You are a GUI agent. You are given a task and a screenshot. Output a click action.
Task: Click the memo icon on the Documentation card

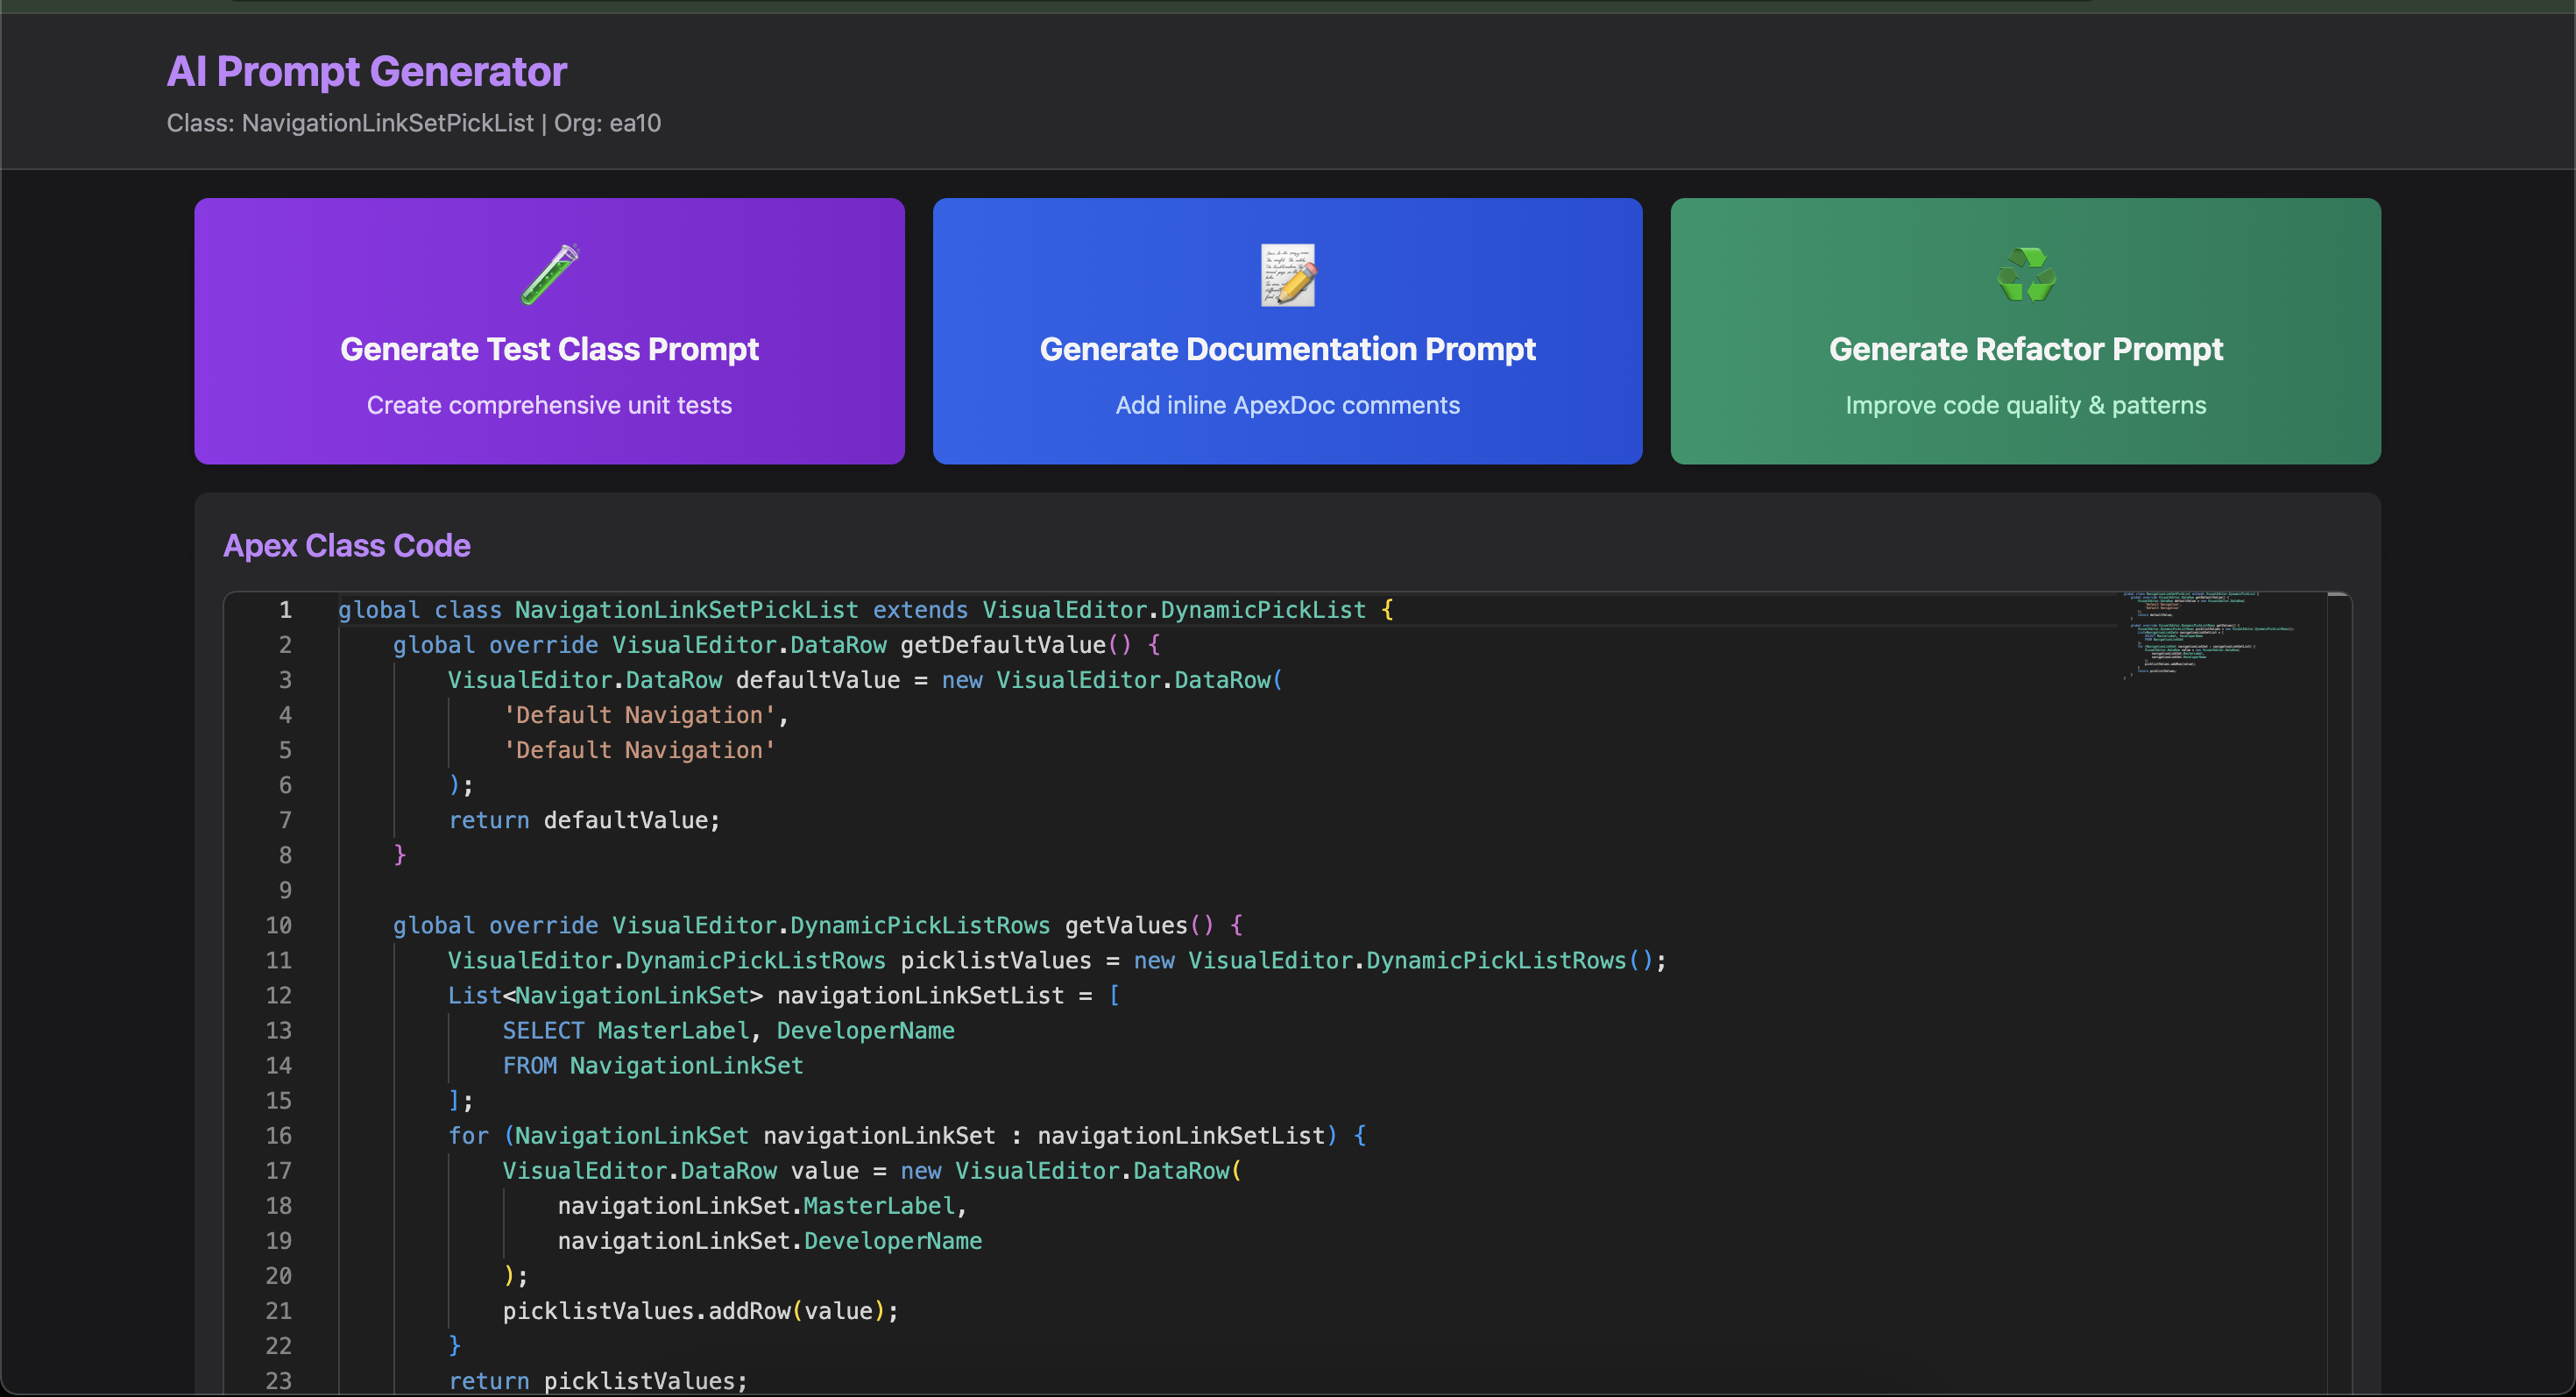pos(1287,275)
